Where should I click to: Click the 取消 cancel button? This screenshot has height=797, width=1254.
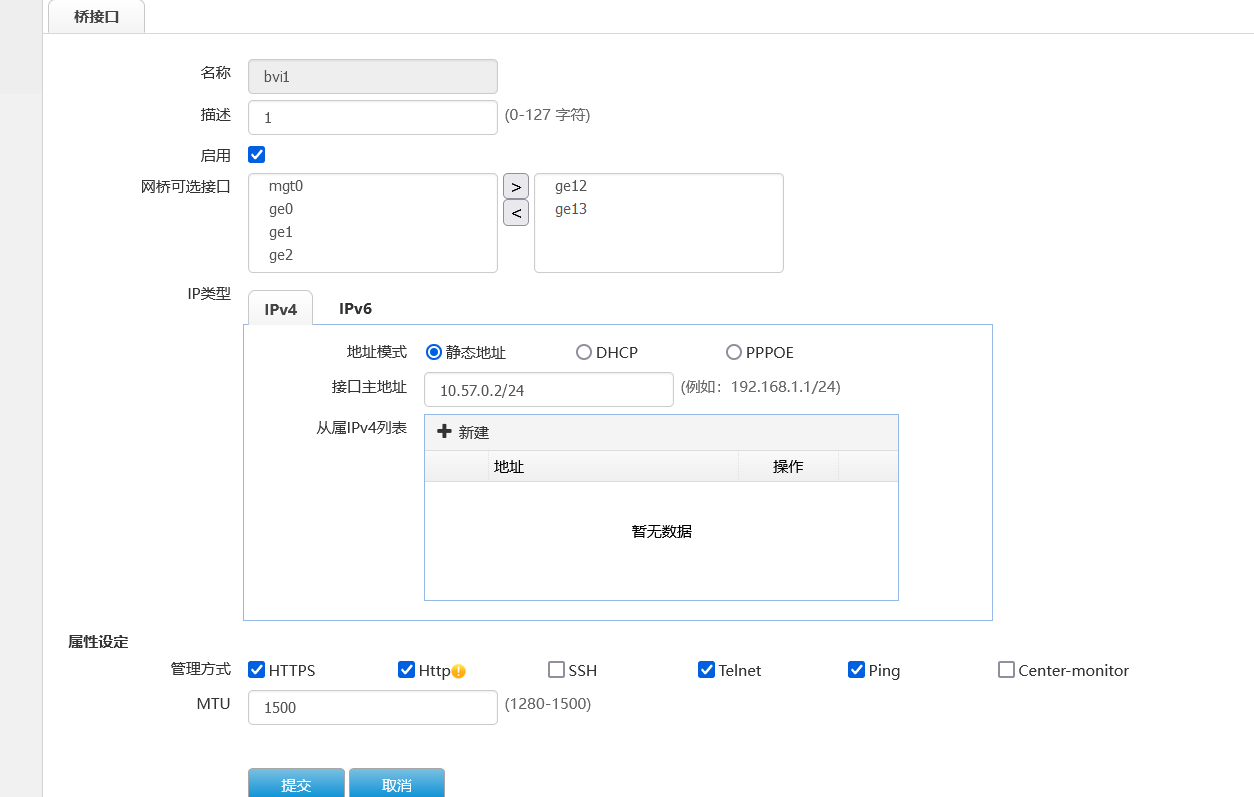(x=397, y=784)
